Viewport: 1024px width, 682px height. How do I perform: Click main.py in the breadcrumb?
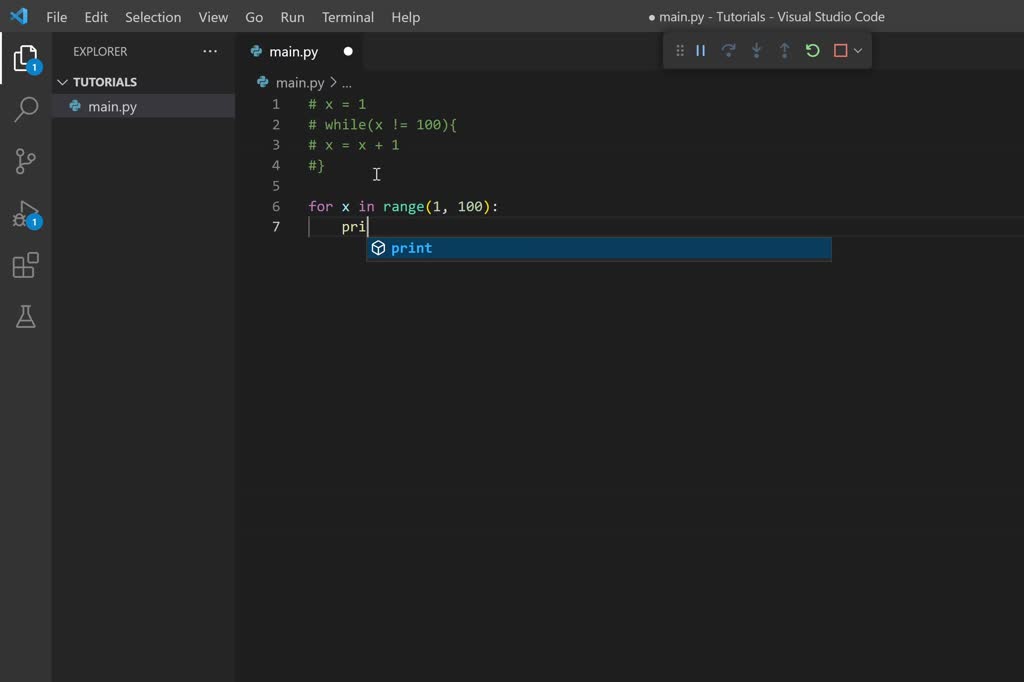coord(300,82)
